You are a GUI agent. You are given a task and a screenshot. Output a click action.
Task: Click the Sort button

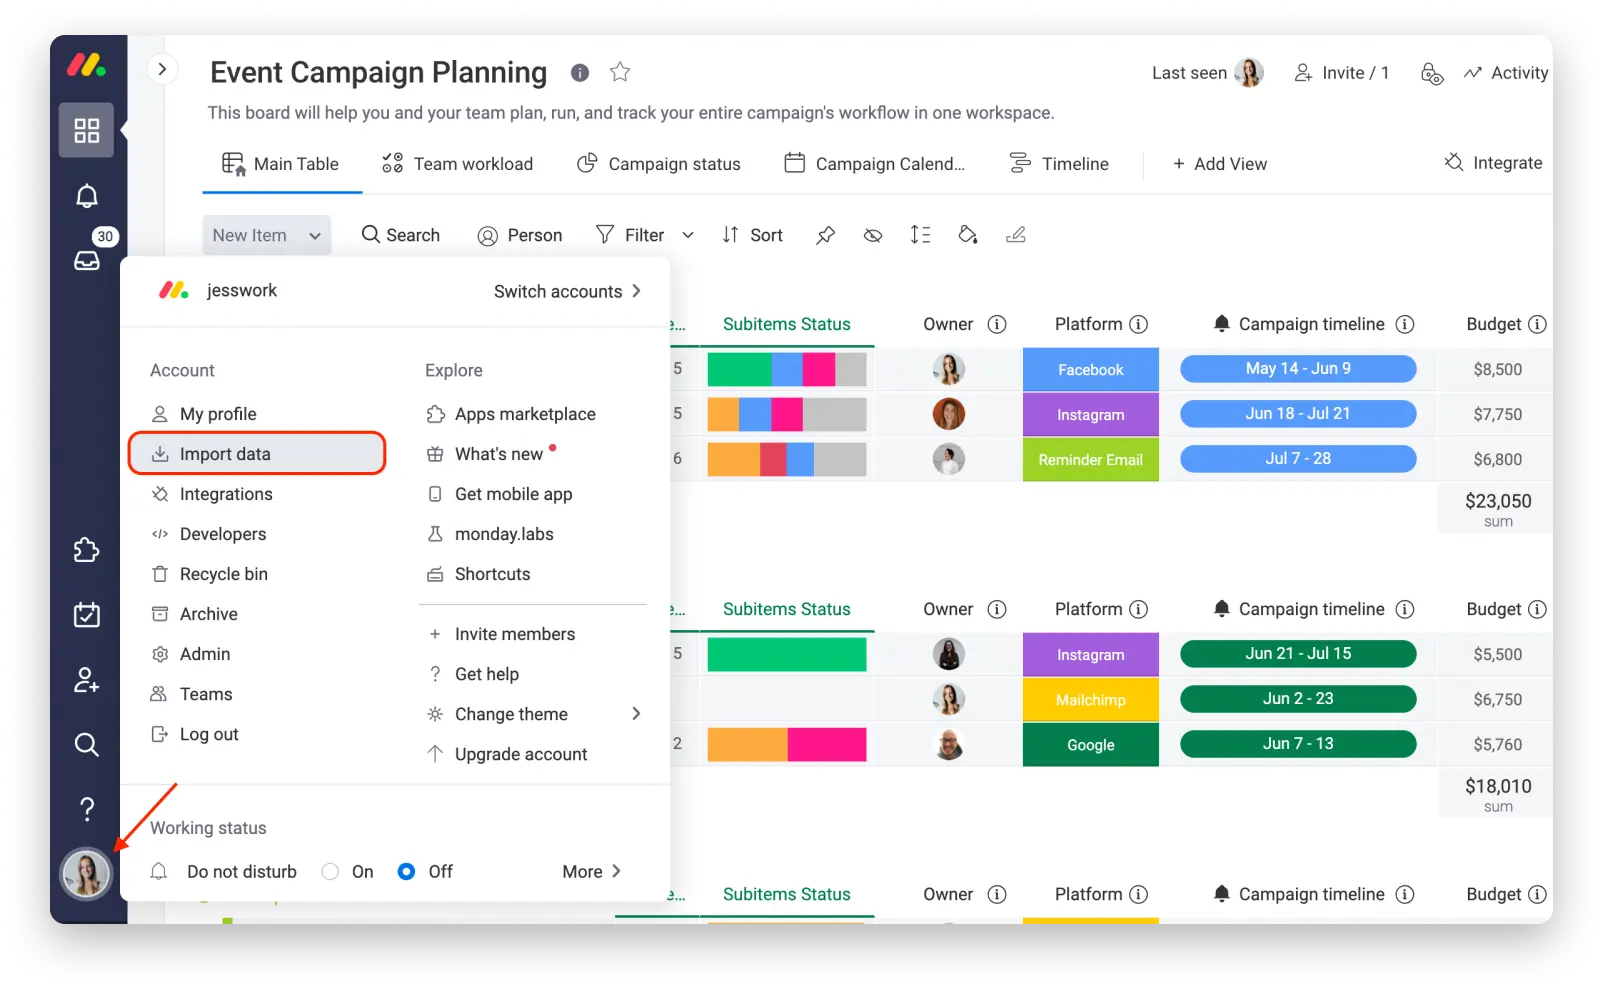(x=753, y=235)
